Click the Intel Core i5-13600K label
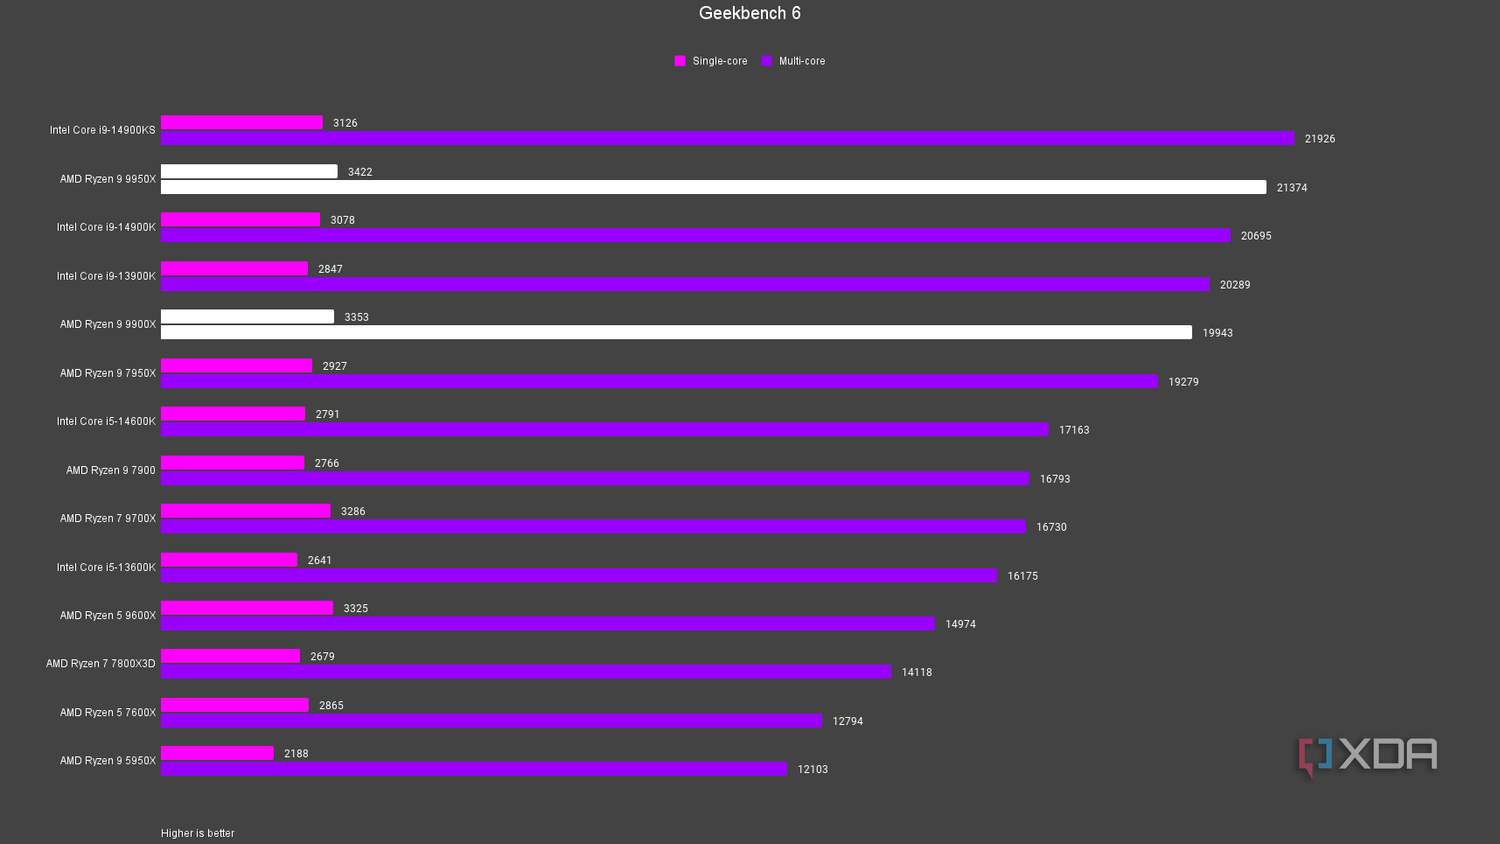Image resolution: width=1500 pixels, height=844 pixels. point(105,567)
